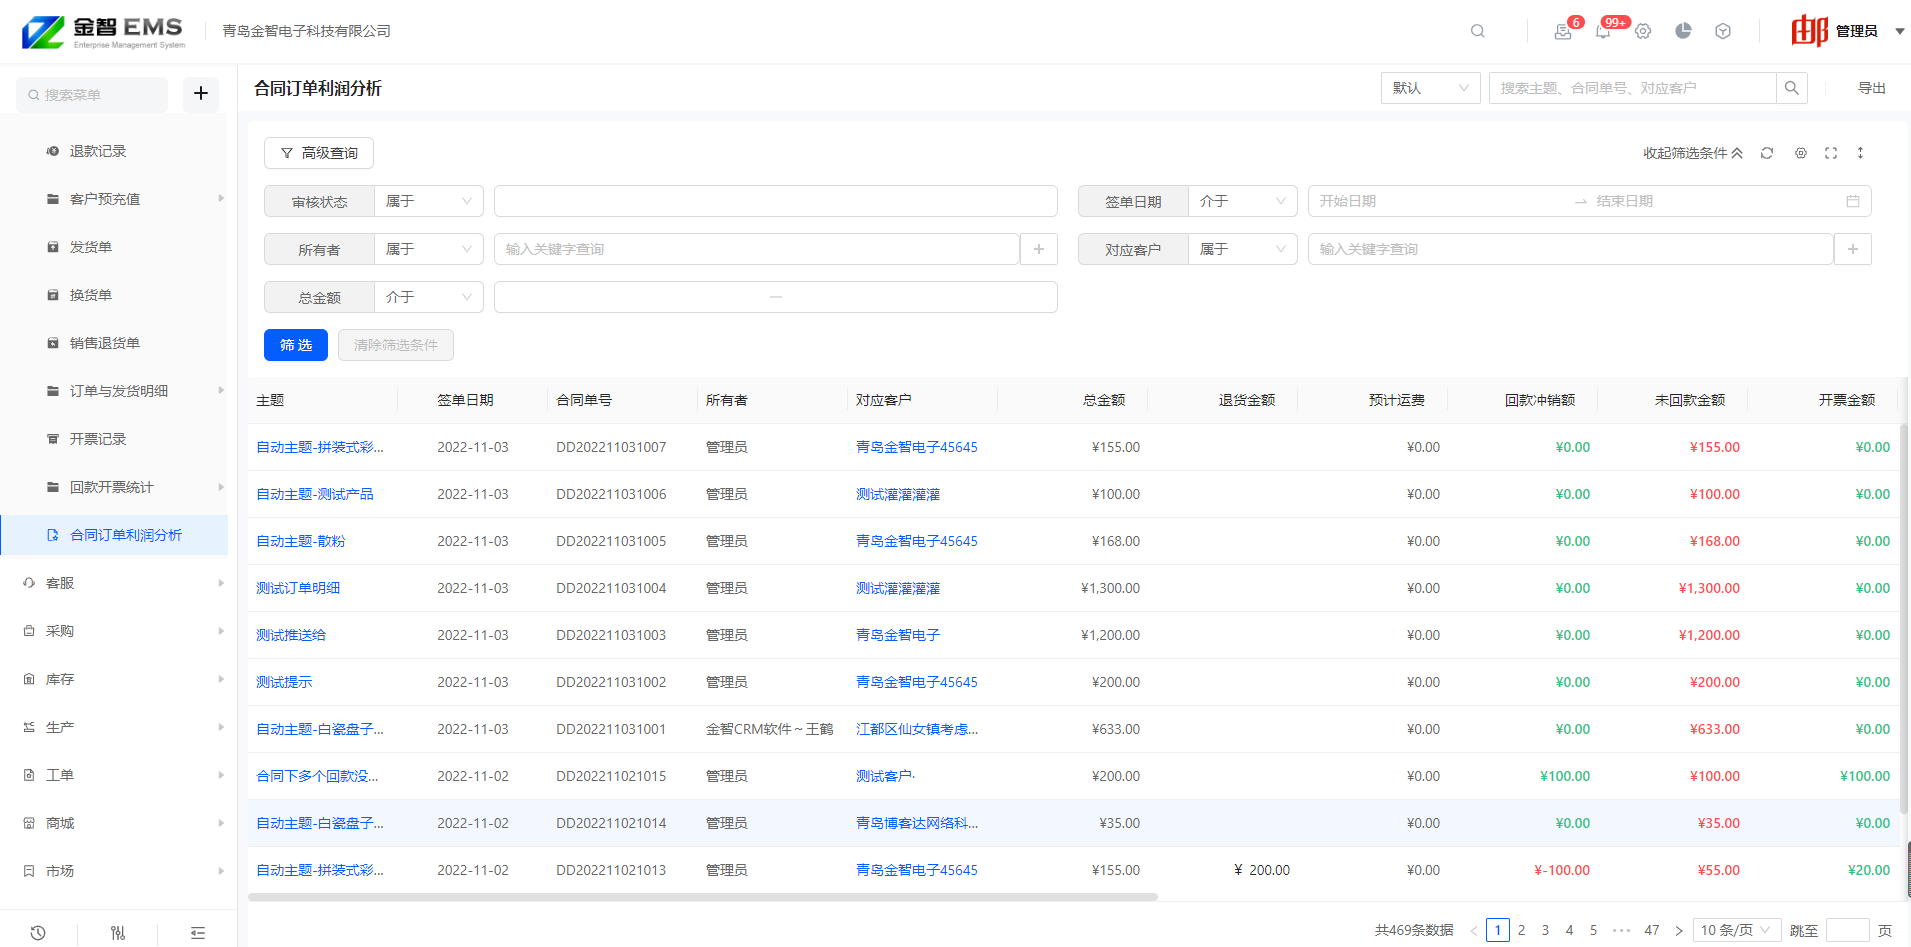The image size is (1911, 947).
Task: Click the 筛选 filter button
Action: (x=296, y=345)
